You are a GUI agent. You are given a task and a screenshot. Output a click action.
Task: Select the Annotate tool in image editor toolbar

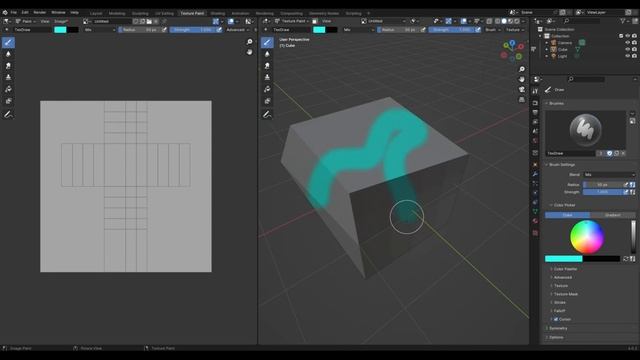click(8, 115)
